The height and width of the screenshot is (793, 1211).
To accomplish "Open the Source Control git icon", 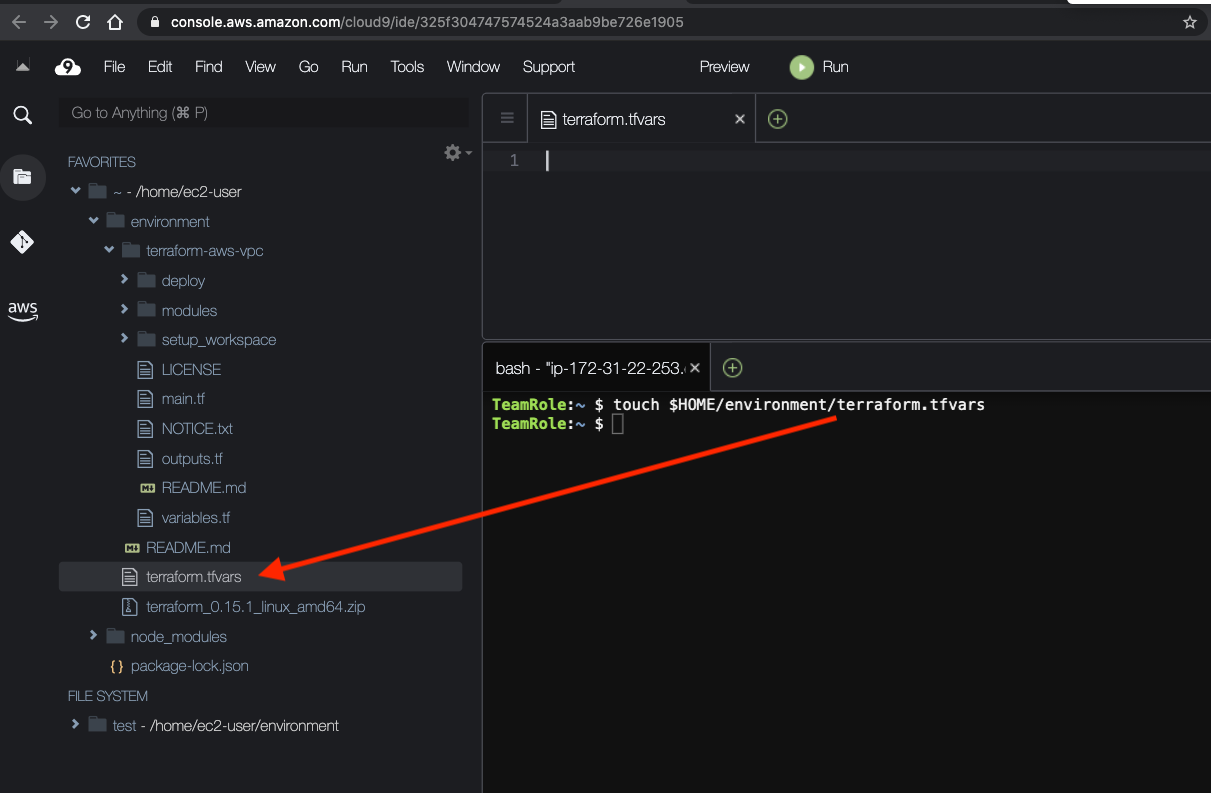I will 22,242.
